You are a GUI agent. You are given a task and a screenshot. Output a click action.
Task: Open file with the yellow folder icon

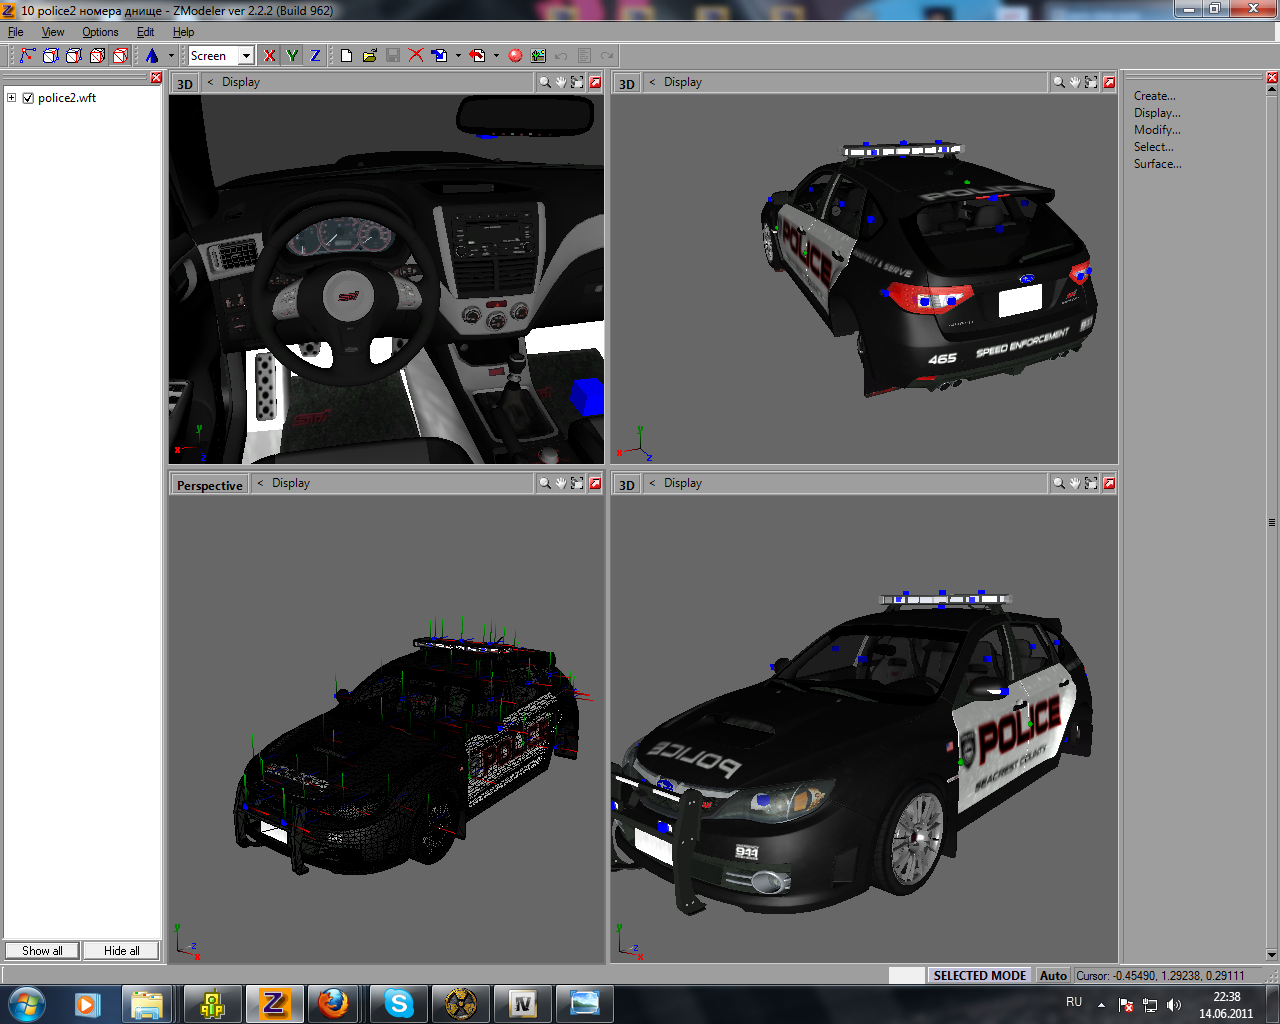(369, 56)
